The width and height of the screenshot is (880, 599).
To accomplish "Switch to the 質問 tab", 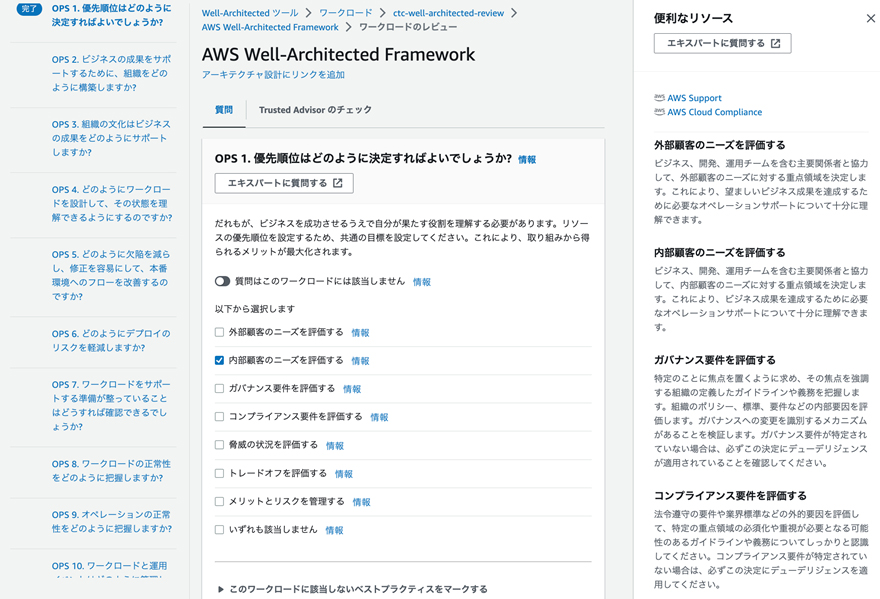I will pyautogui.click(x=224, y=110).
